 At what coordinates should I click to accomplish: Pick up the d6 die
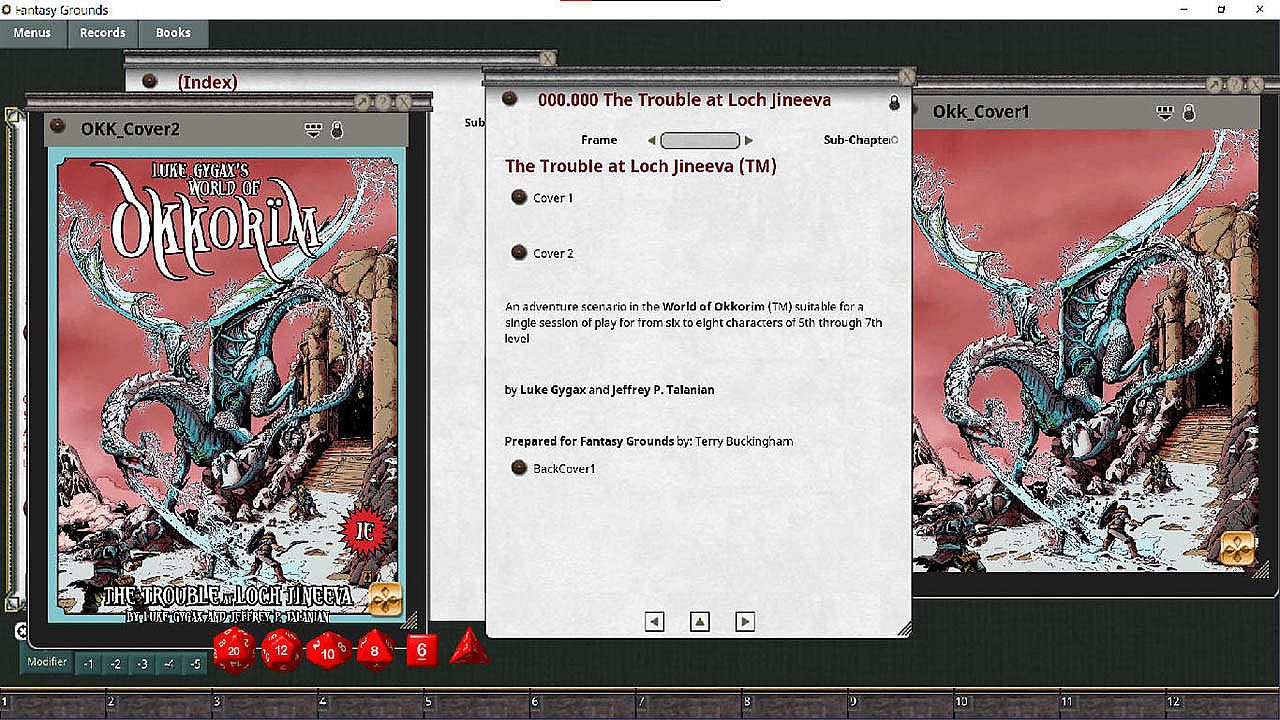click(422, 650)
